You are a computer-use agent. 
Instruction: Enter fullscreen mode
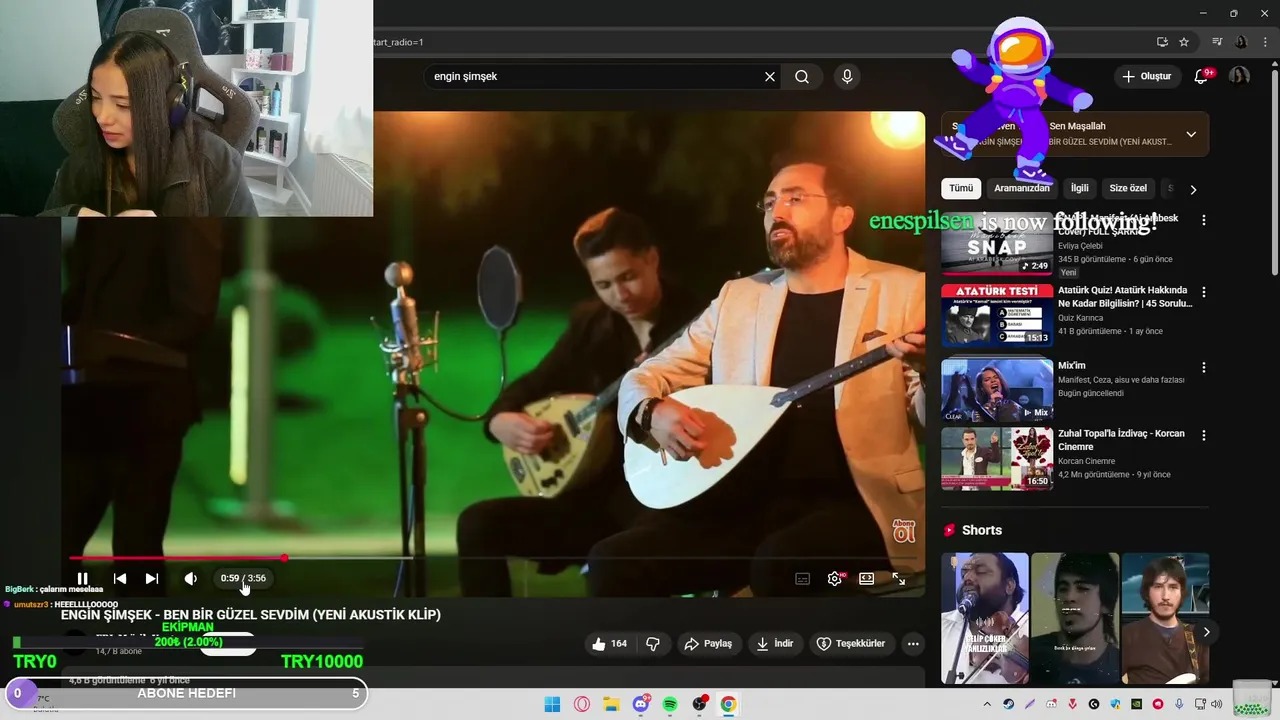click(899, 578)
